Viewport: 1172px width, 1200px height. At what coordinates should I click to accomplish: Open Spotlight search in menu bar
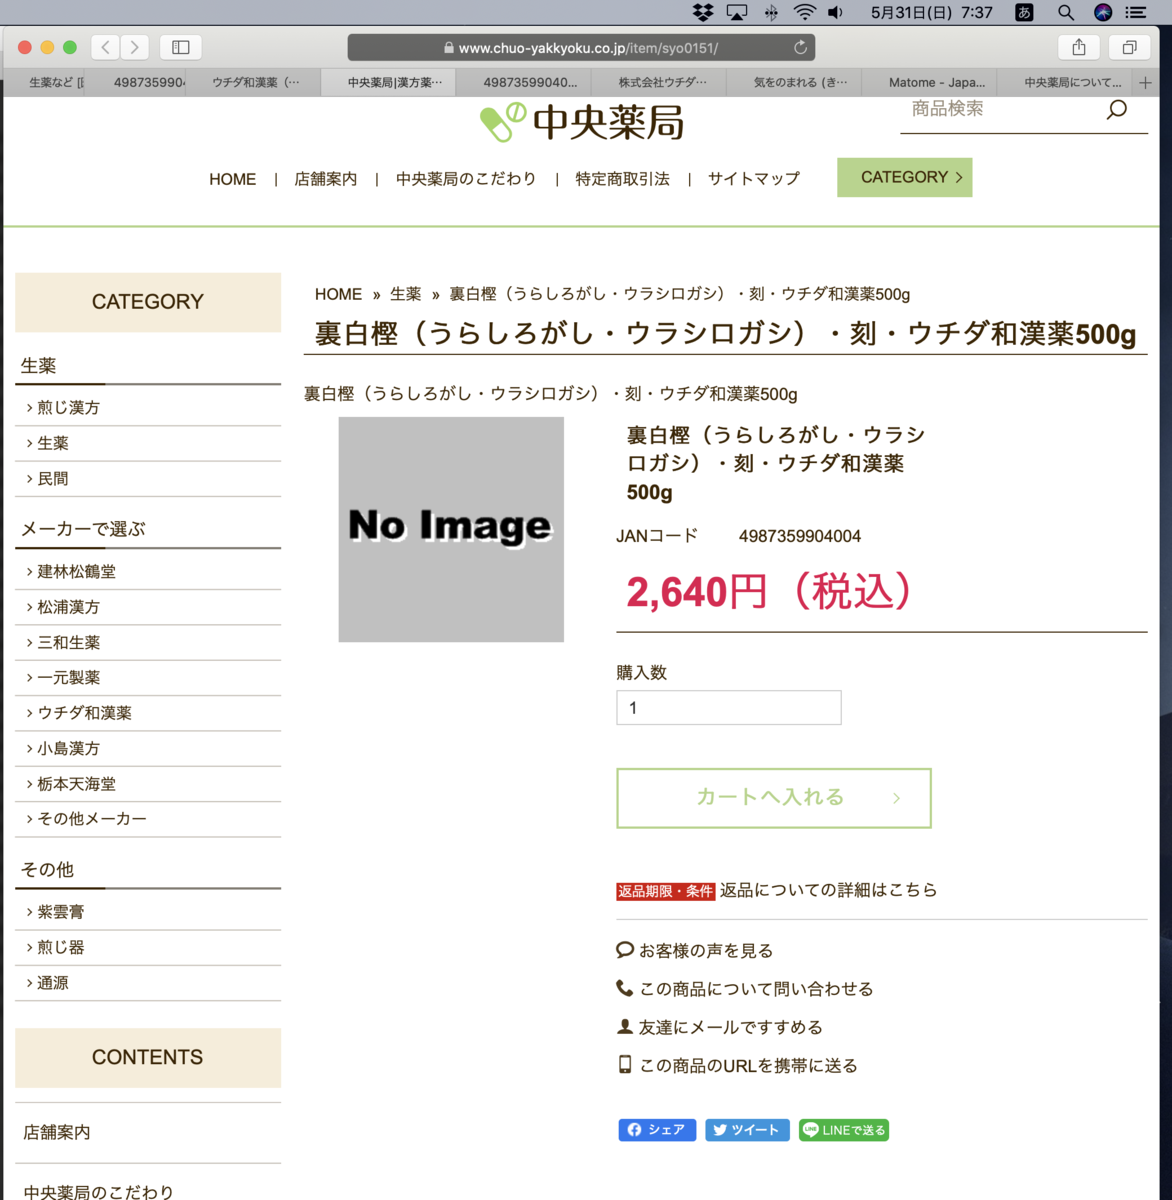coord(1066,12)
